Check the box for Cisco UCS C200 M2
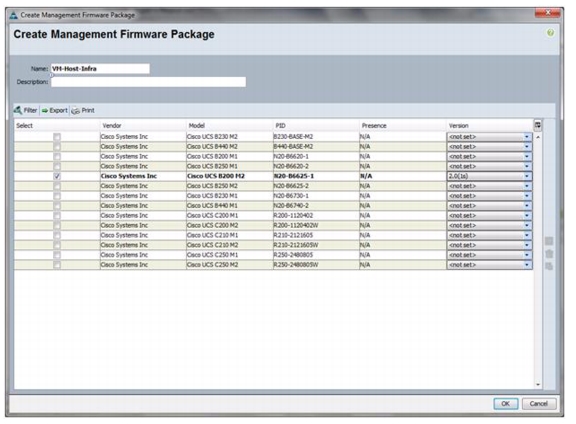The image size is (576, 424). tap(57, 226)
